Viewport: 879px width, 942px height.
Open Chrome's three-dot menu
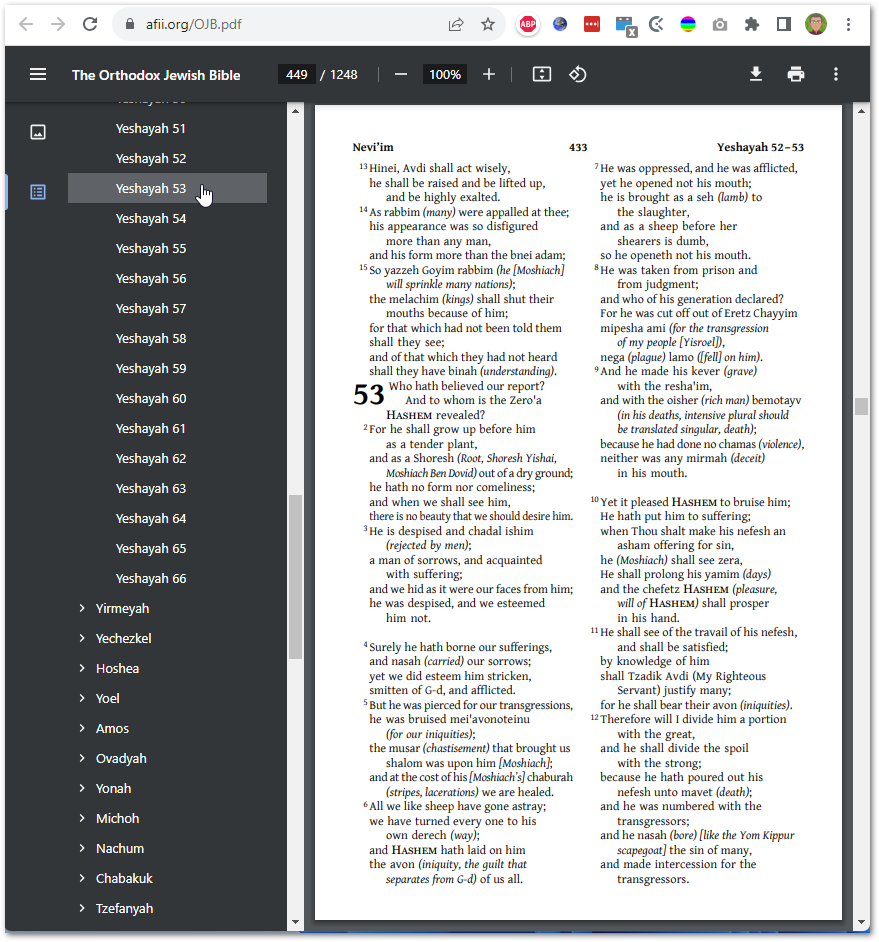click(848, 24)
